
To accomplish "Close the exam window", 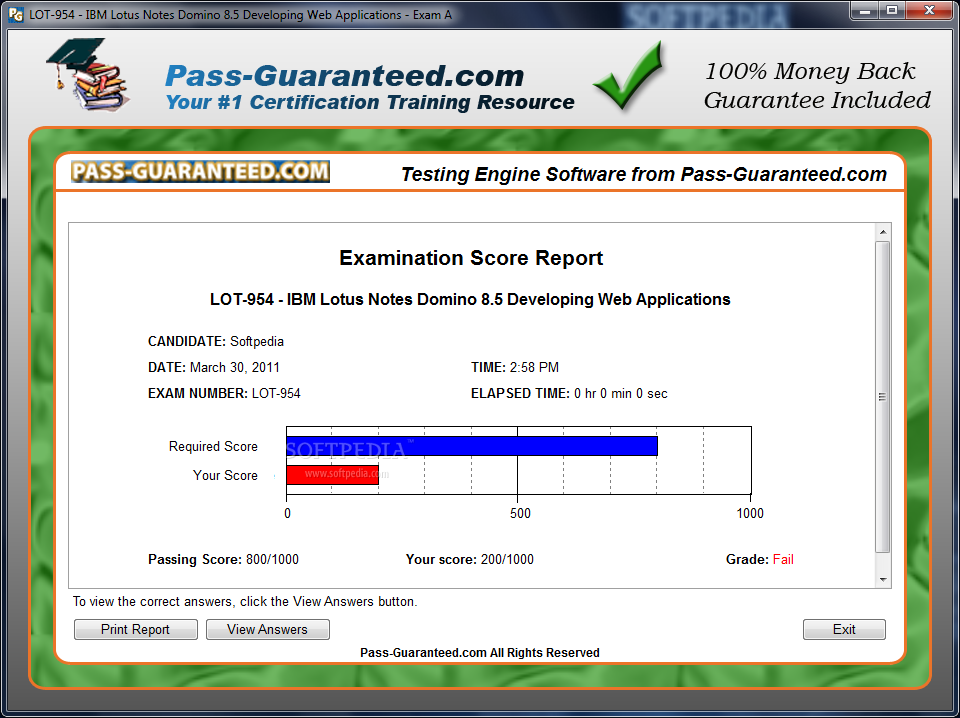I will pos(929,10).
